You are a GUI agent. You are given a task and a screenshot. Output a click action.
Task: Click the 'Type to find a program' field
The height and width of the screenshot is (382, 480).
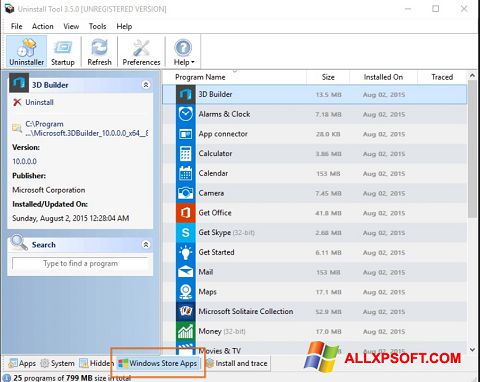[x=80, y=263]
